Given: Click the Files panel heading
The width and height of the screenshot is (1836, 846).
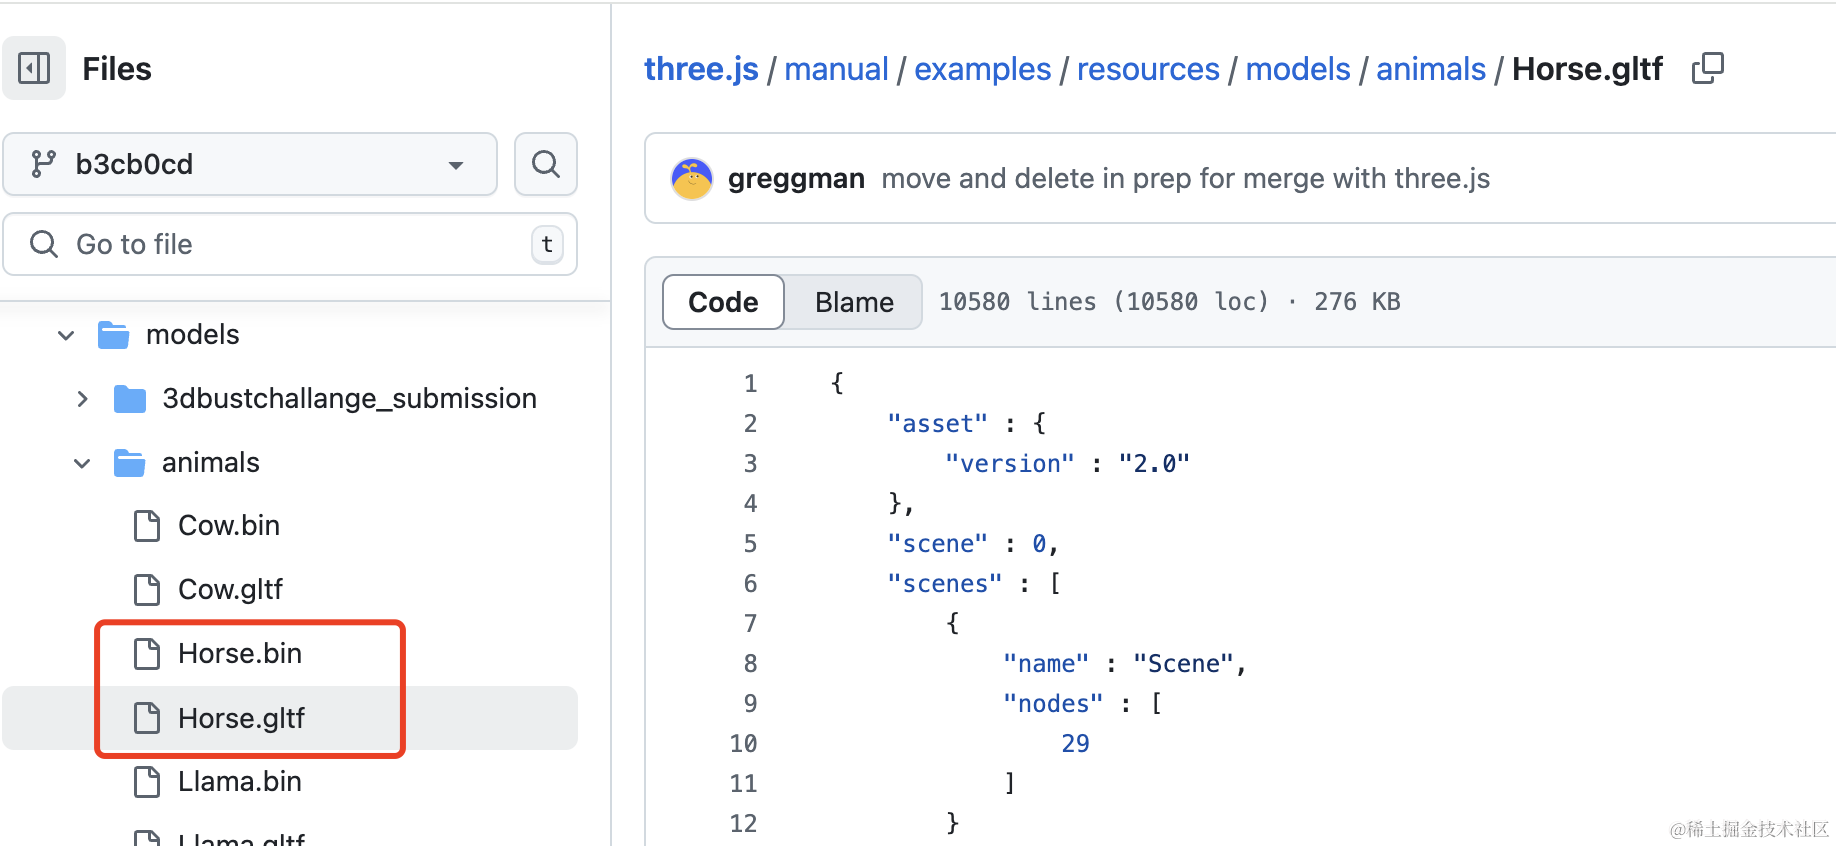Looking at the screenshot, I should click(x=117, y=69).
